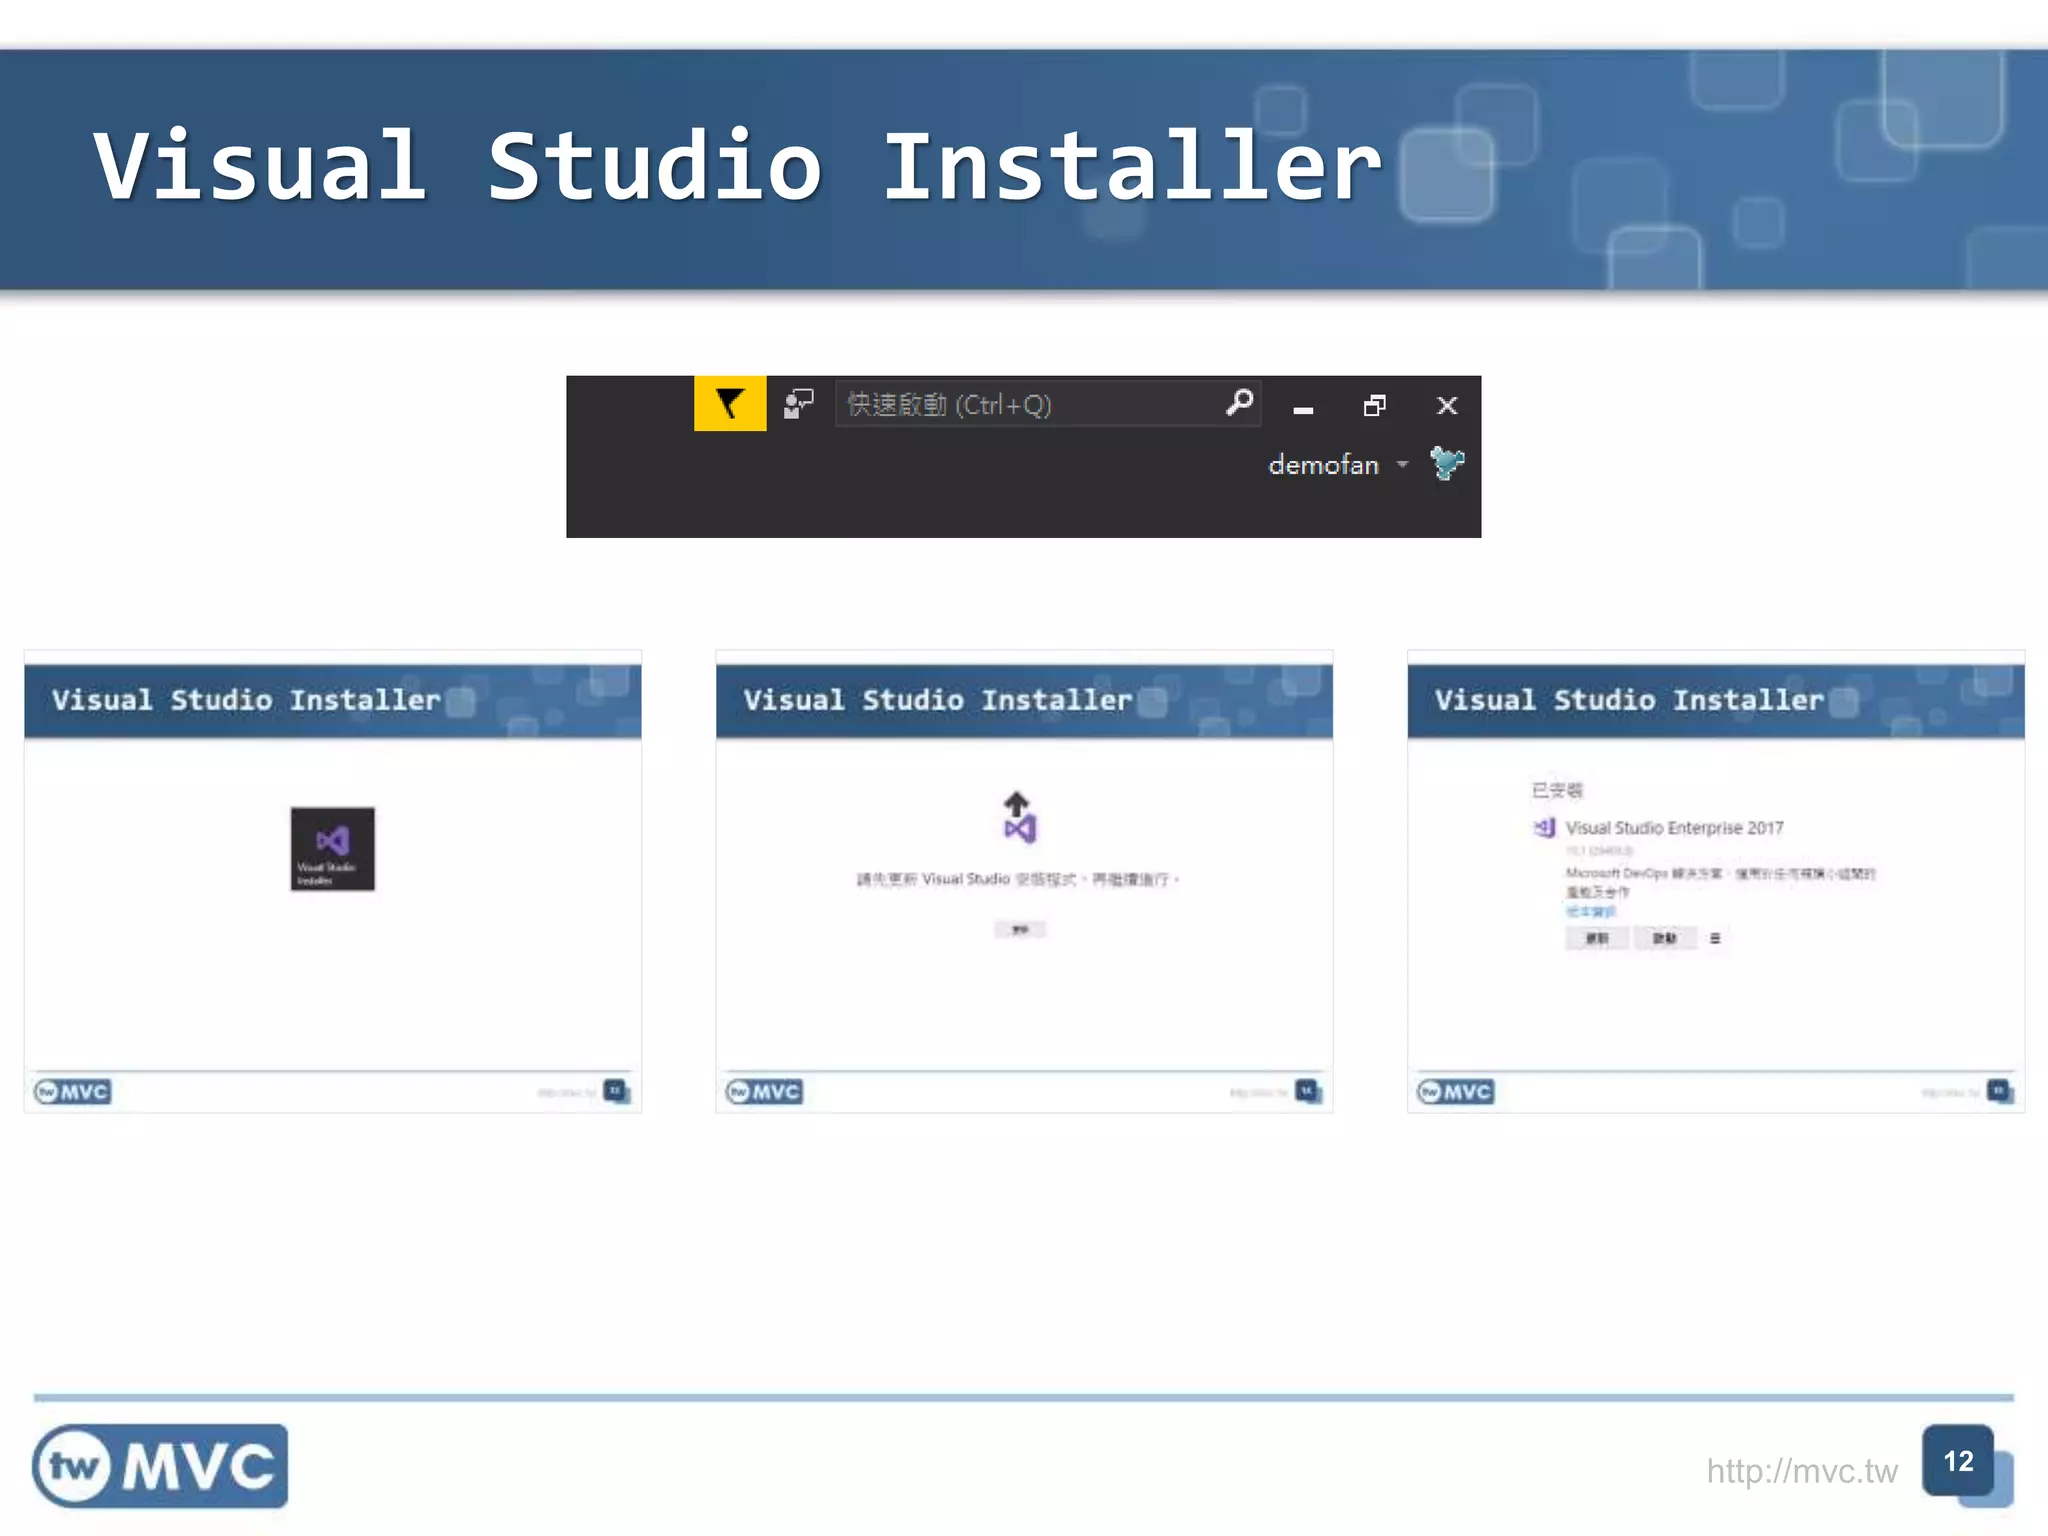Restore down the Visual Studio window
Viewport: 2048px width, 1536px height.
click(x=1375, y=405)
